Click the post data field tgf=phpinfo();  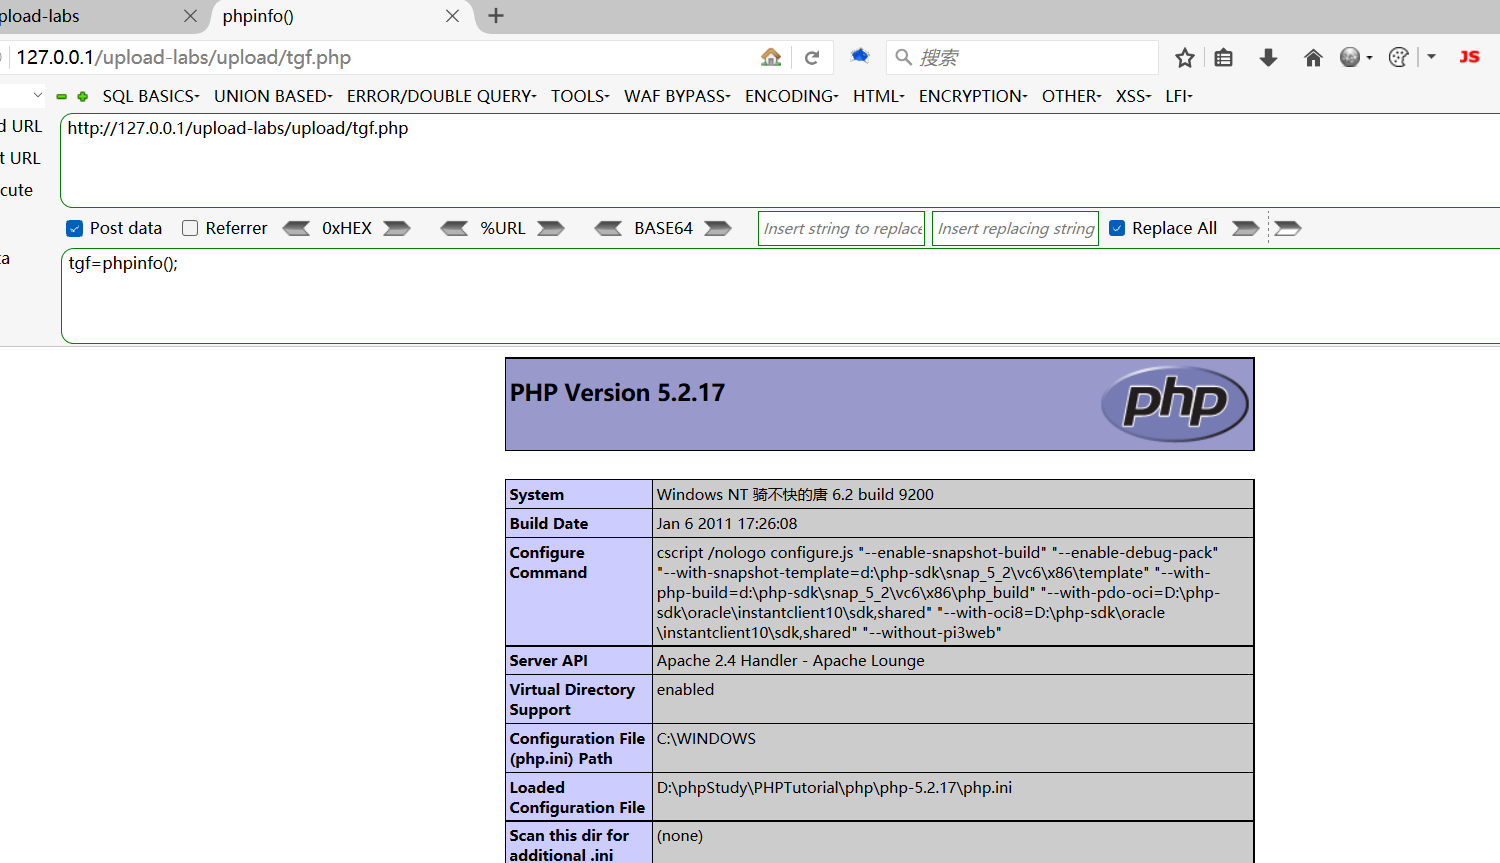coord(780,296)
